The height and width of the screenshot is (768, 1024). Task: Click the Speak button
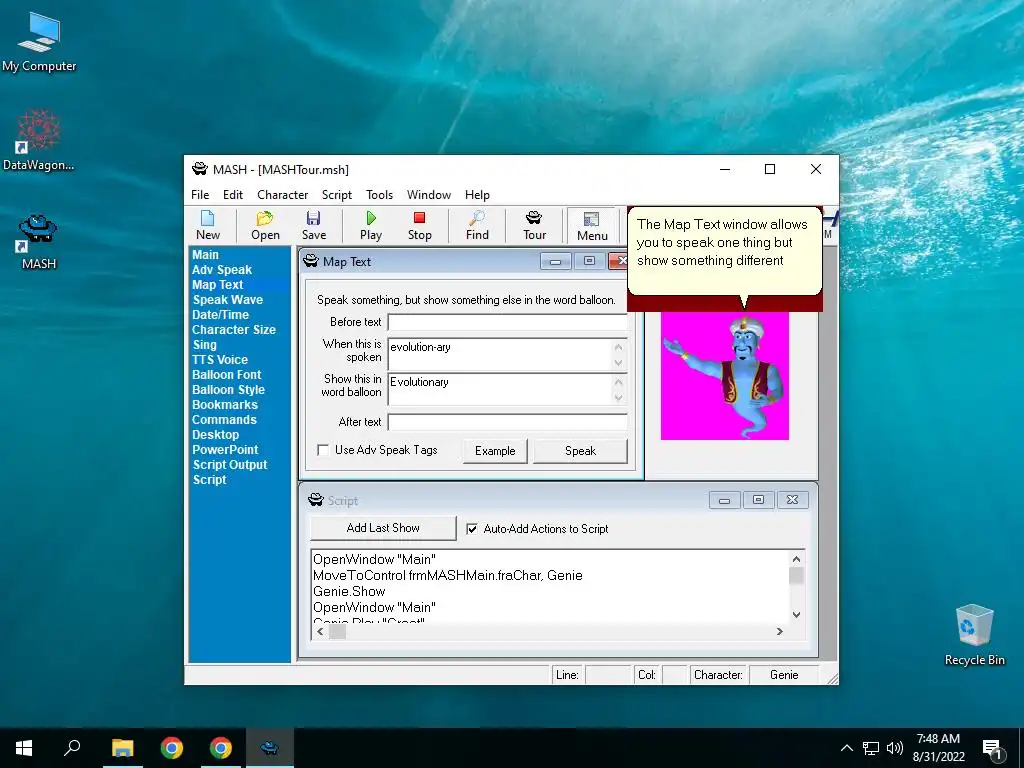tap(580, 451)
